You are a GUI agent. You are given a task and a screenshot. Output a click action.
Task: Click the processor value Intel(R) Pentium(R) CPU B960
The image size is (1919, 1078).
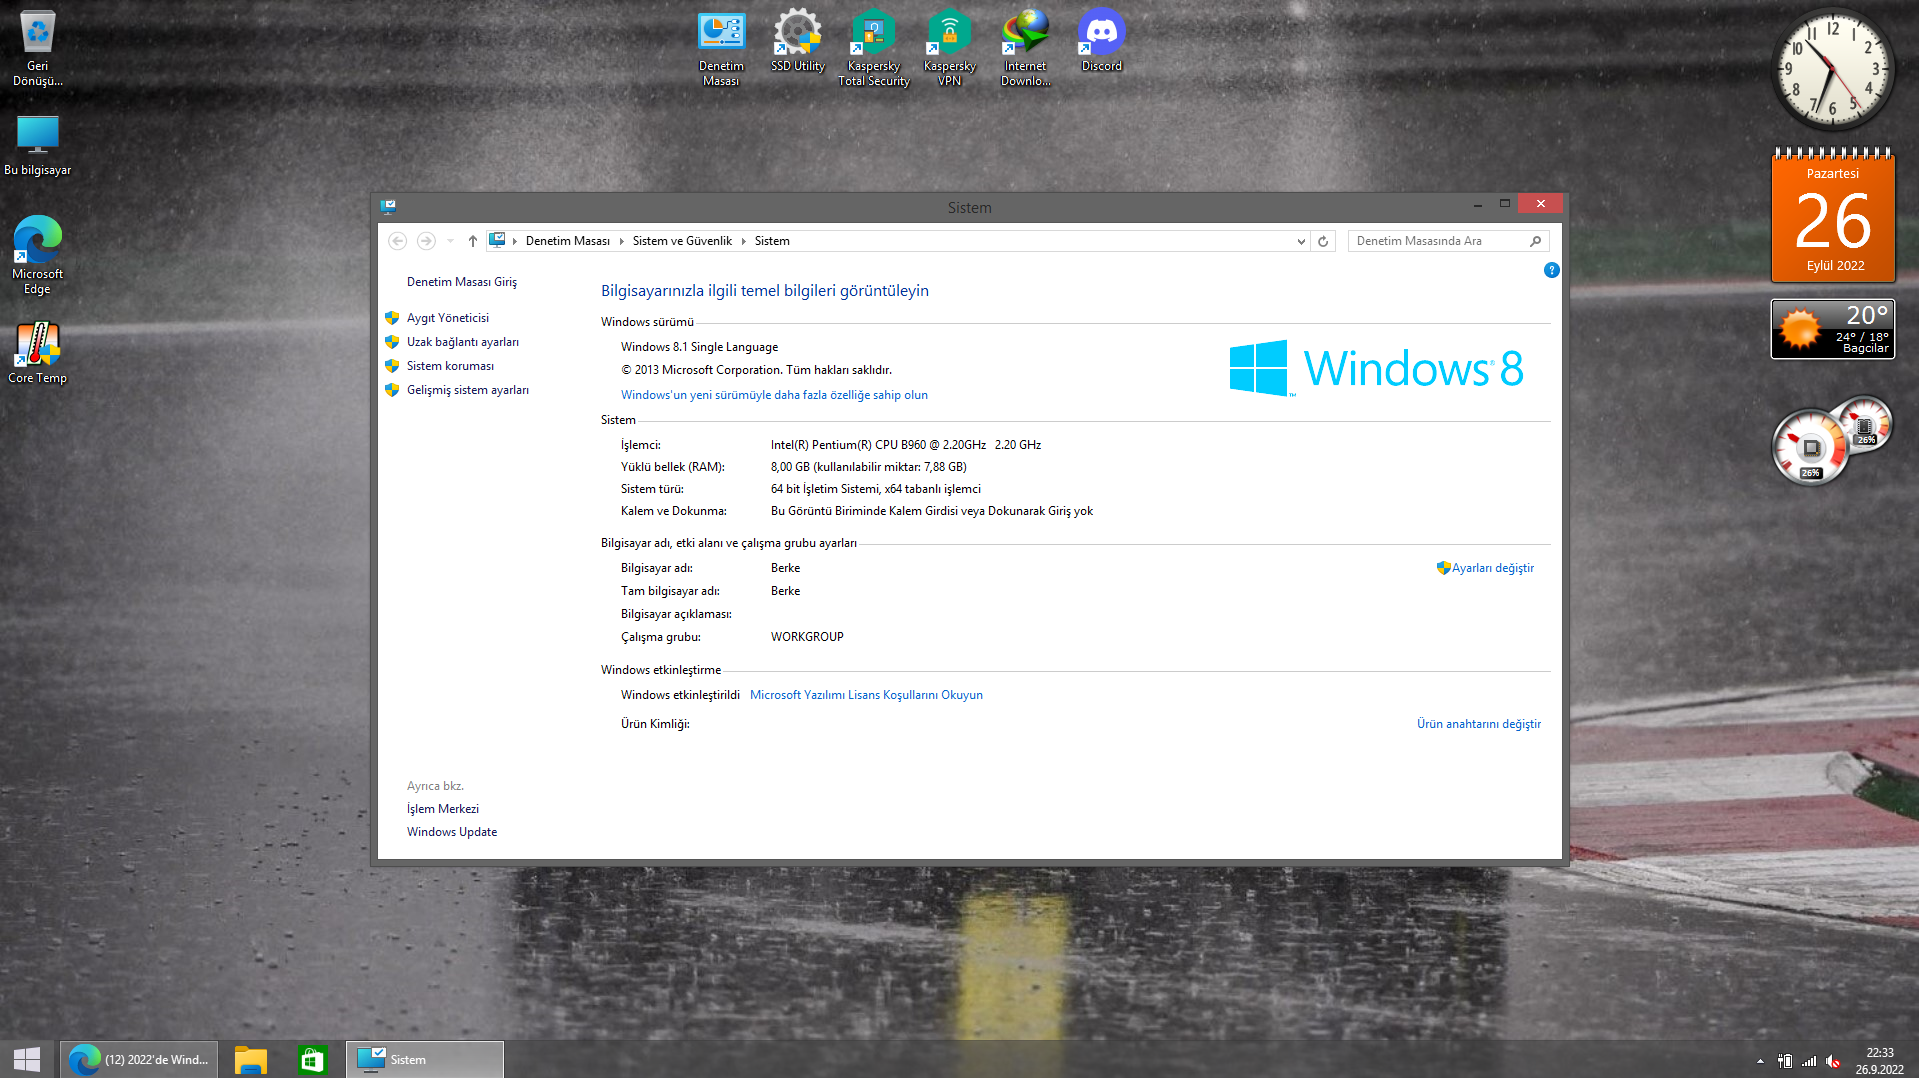pyautogui.click(x=906, y=445)
